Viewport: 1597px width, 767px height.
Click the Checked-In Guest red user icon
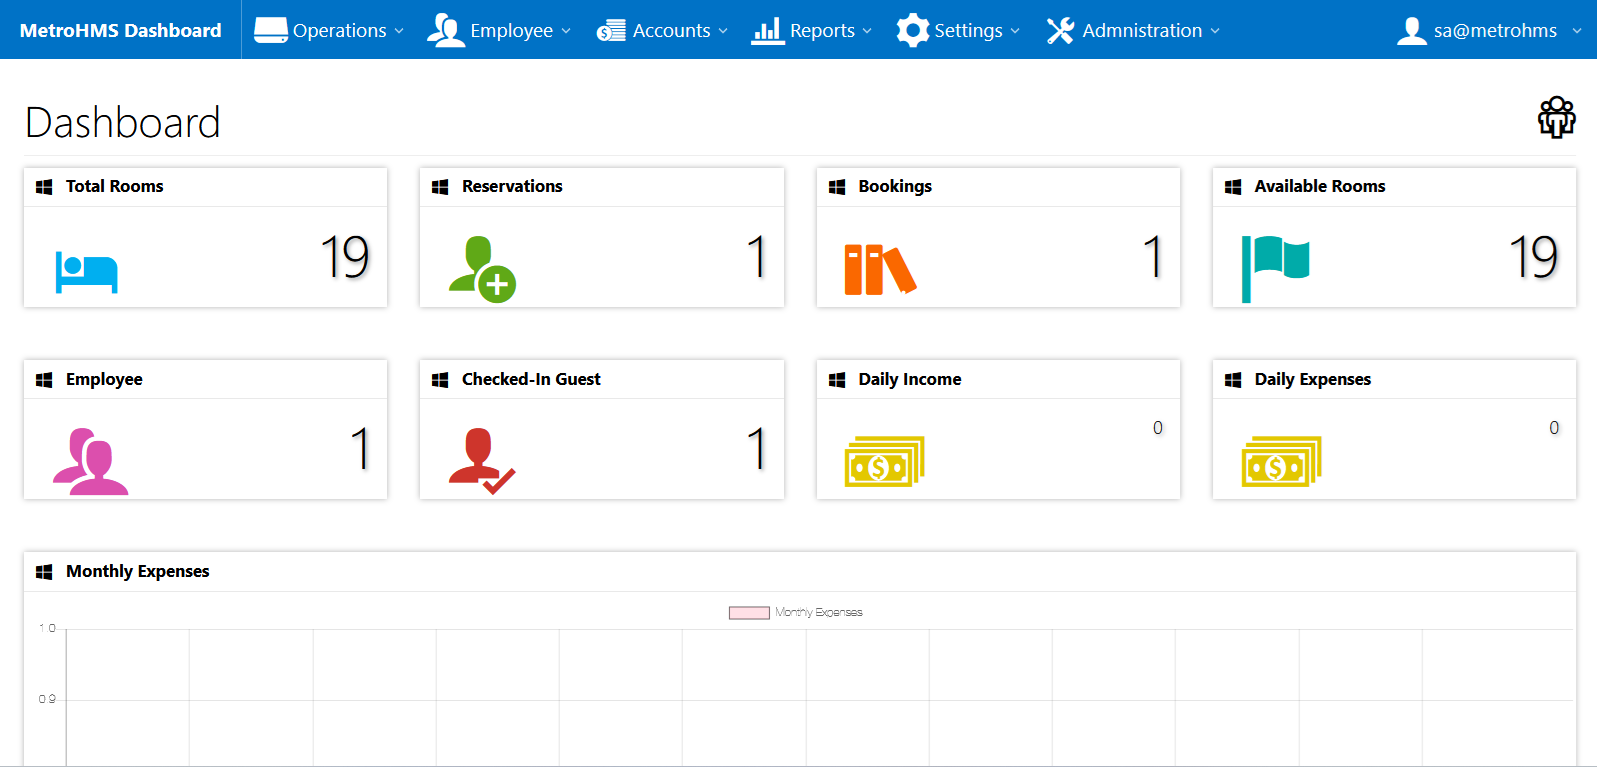coord(482,461)
